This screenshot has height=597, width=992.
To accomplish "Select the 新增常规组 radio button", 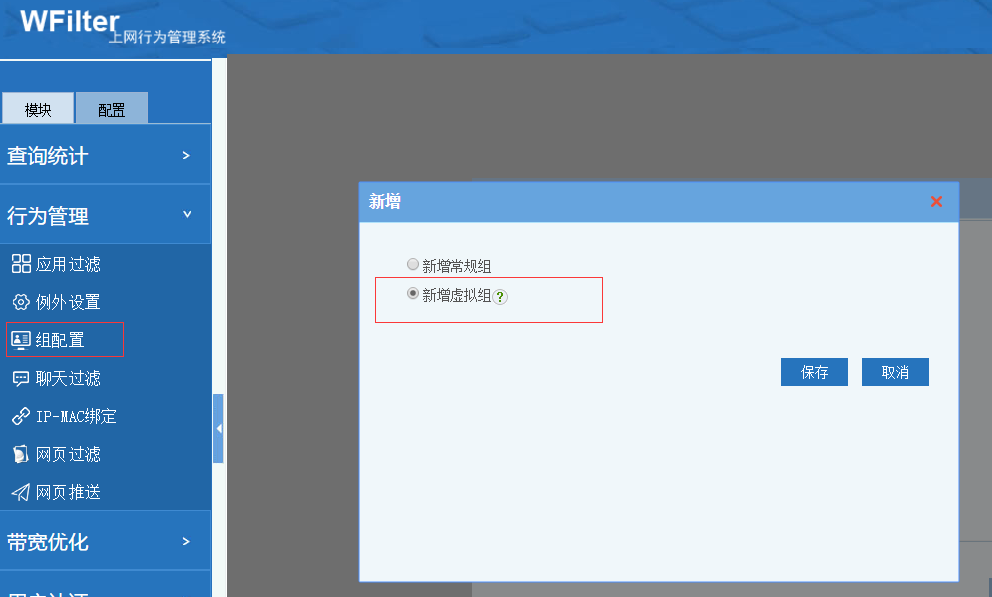I will [413, 265].
